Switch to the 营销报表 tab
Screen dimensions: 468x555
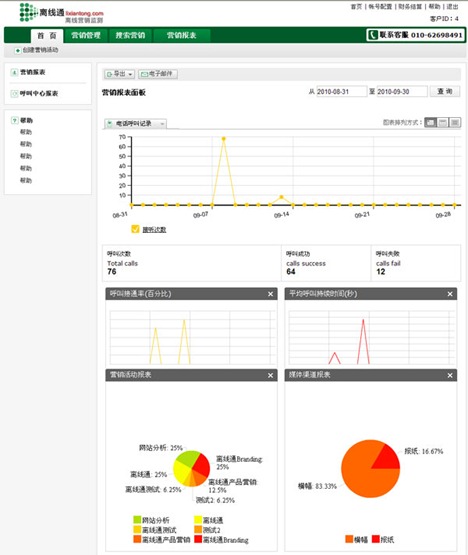[182, 35]
